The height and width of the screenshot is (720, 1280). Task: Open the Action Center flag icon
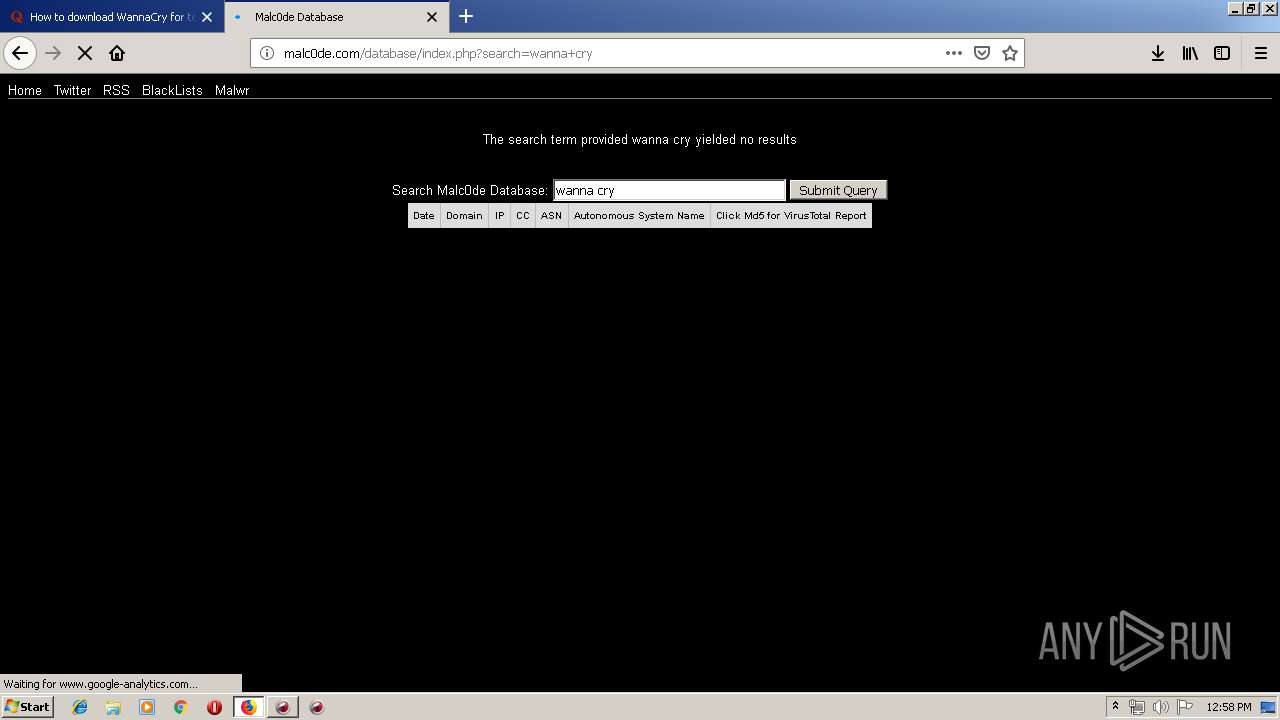pos(1184,707)
